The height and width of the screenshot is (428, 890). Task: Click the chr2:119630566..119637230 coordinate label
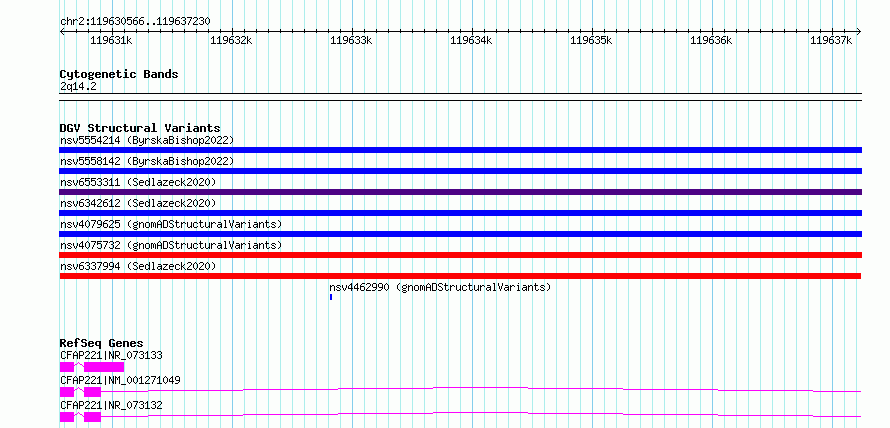[x=135, y=22]
